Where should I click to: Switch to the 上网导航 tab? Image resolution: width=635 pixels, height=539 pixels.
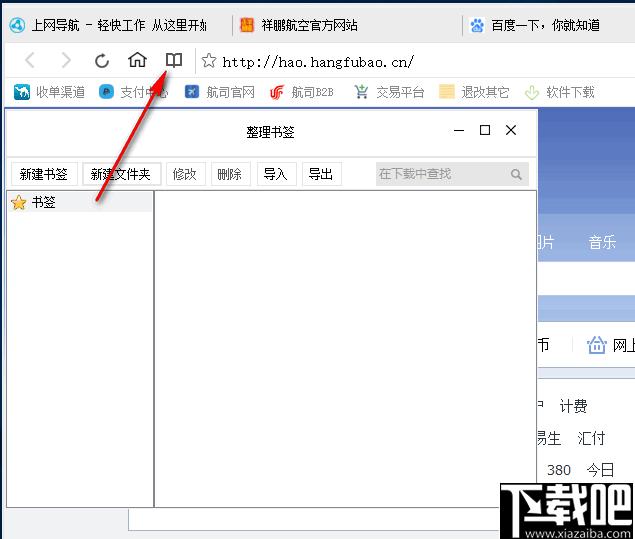click(x=117, y=25)
